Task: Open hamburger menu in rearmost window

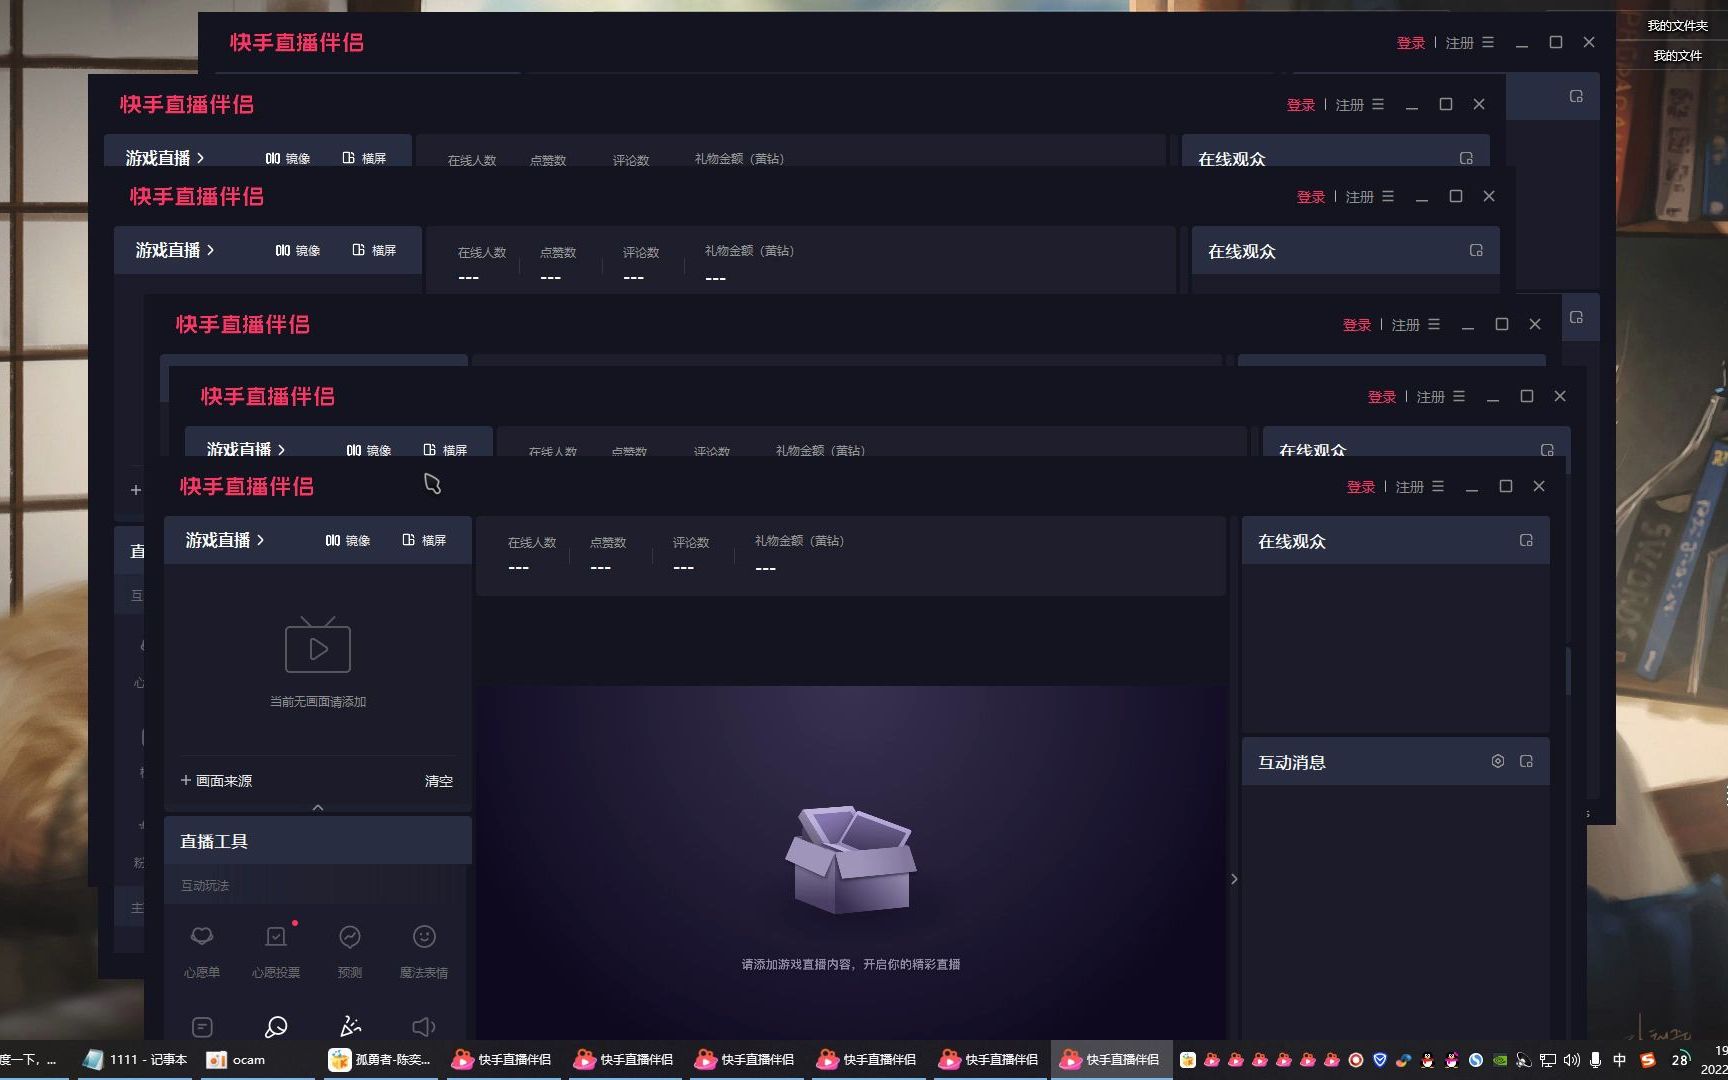Action: click(1488, 42)
